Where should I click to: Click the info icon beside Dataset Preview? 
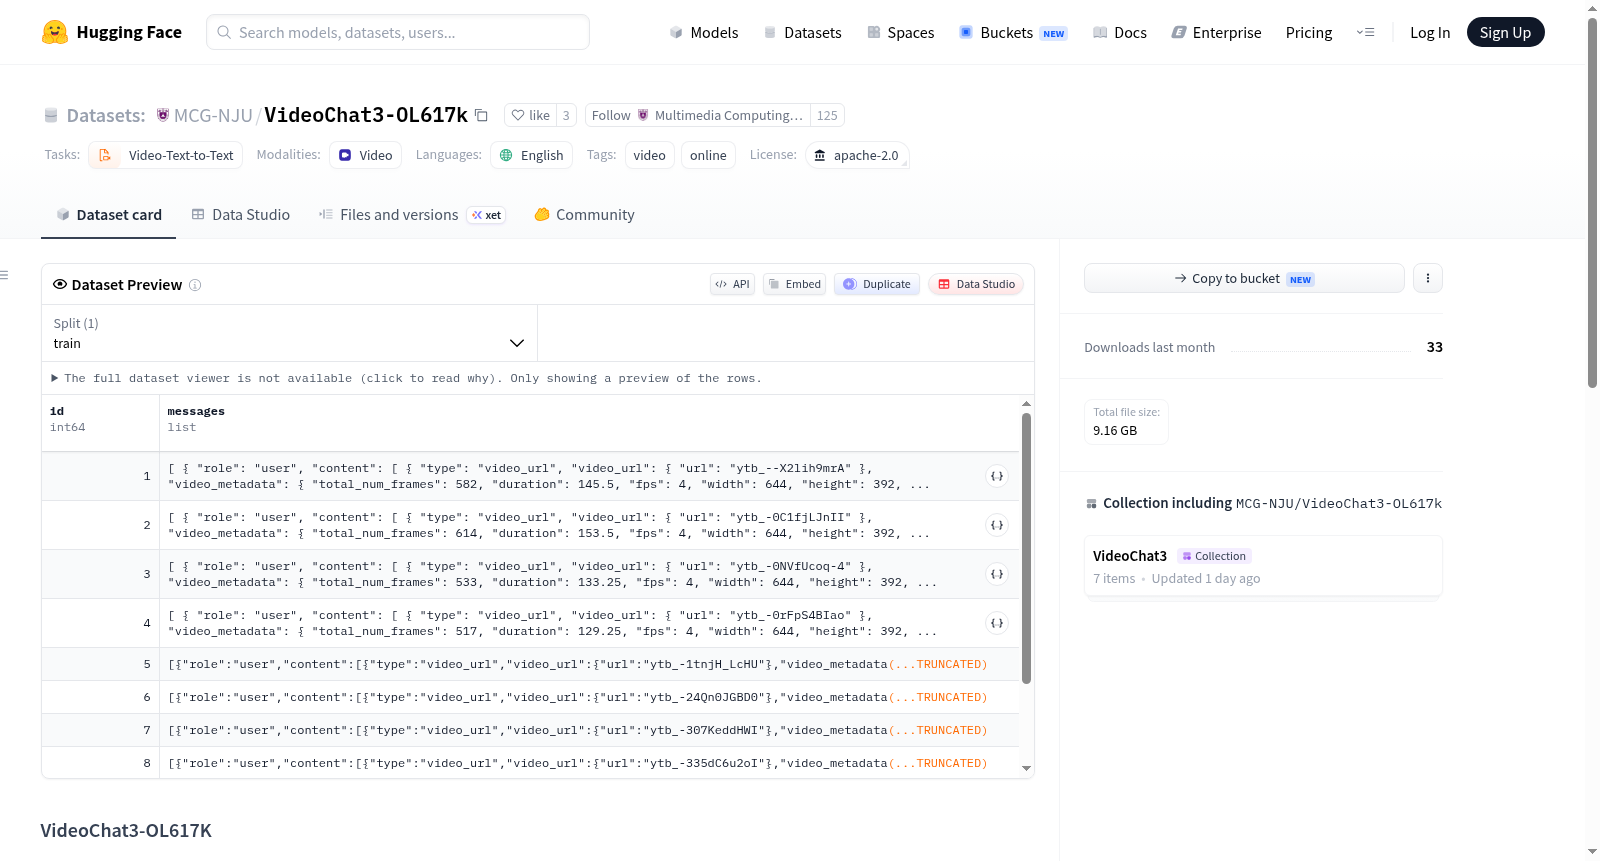[195, 285]
